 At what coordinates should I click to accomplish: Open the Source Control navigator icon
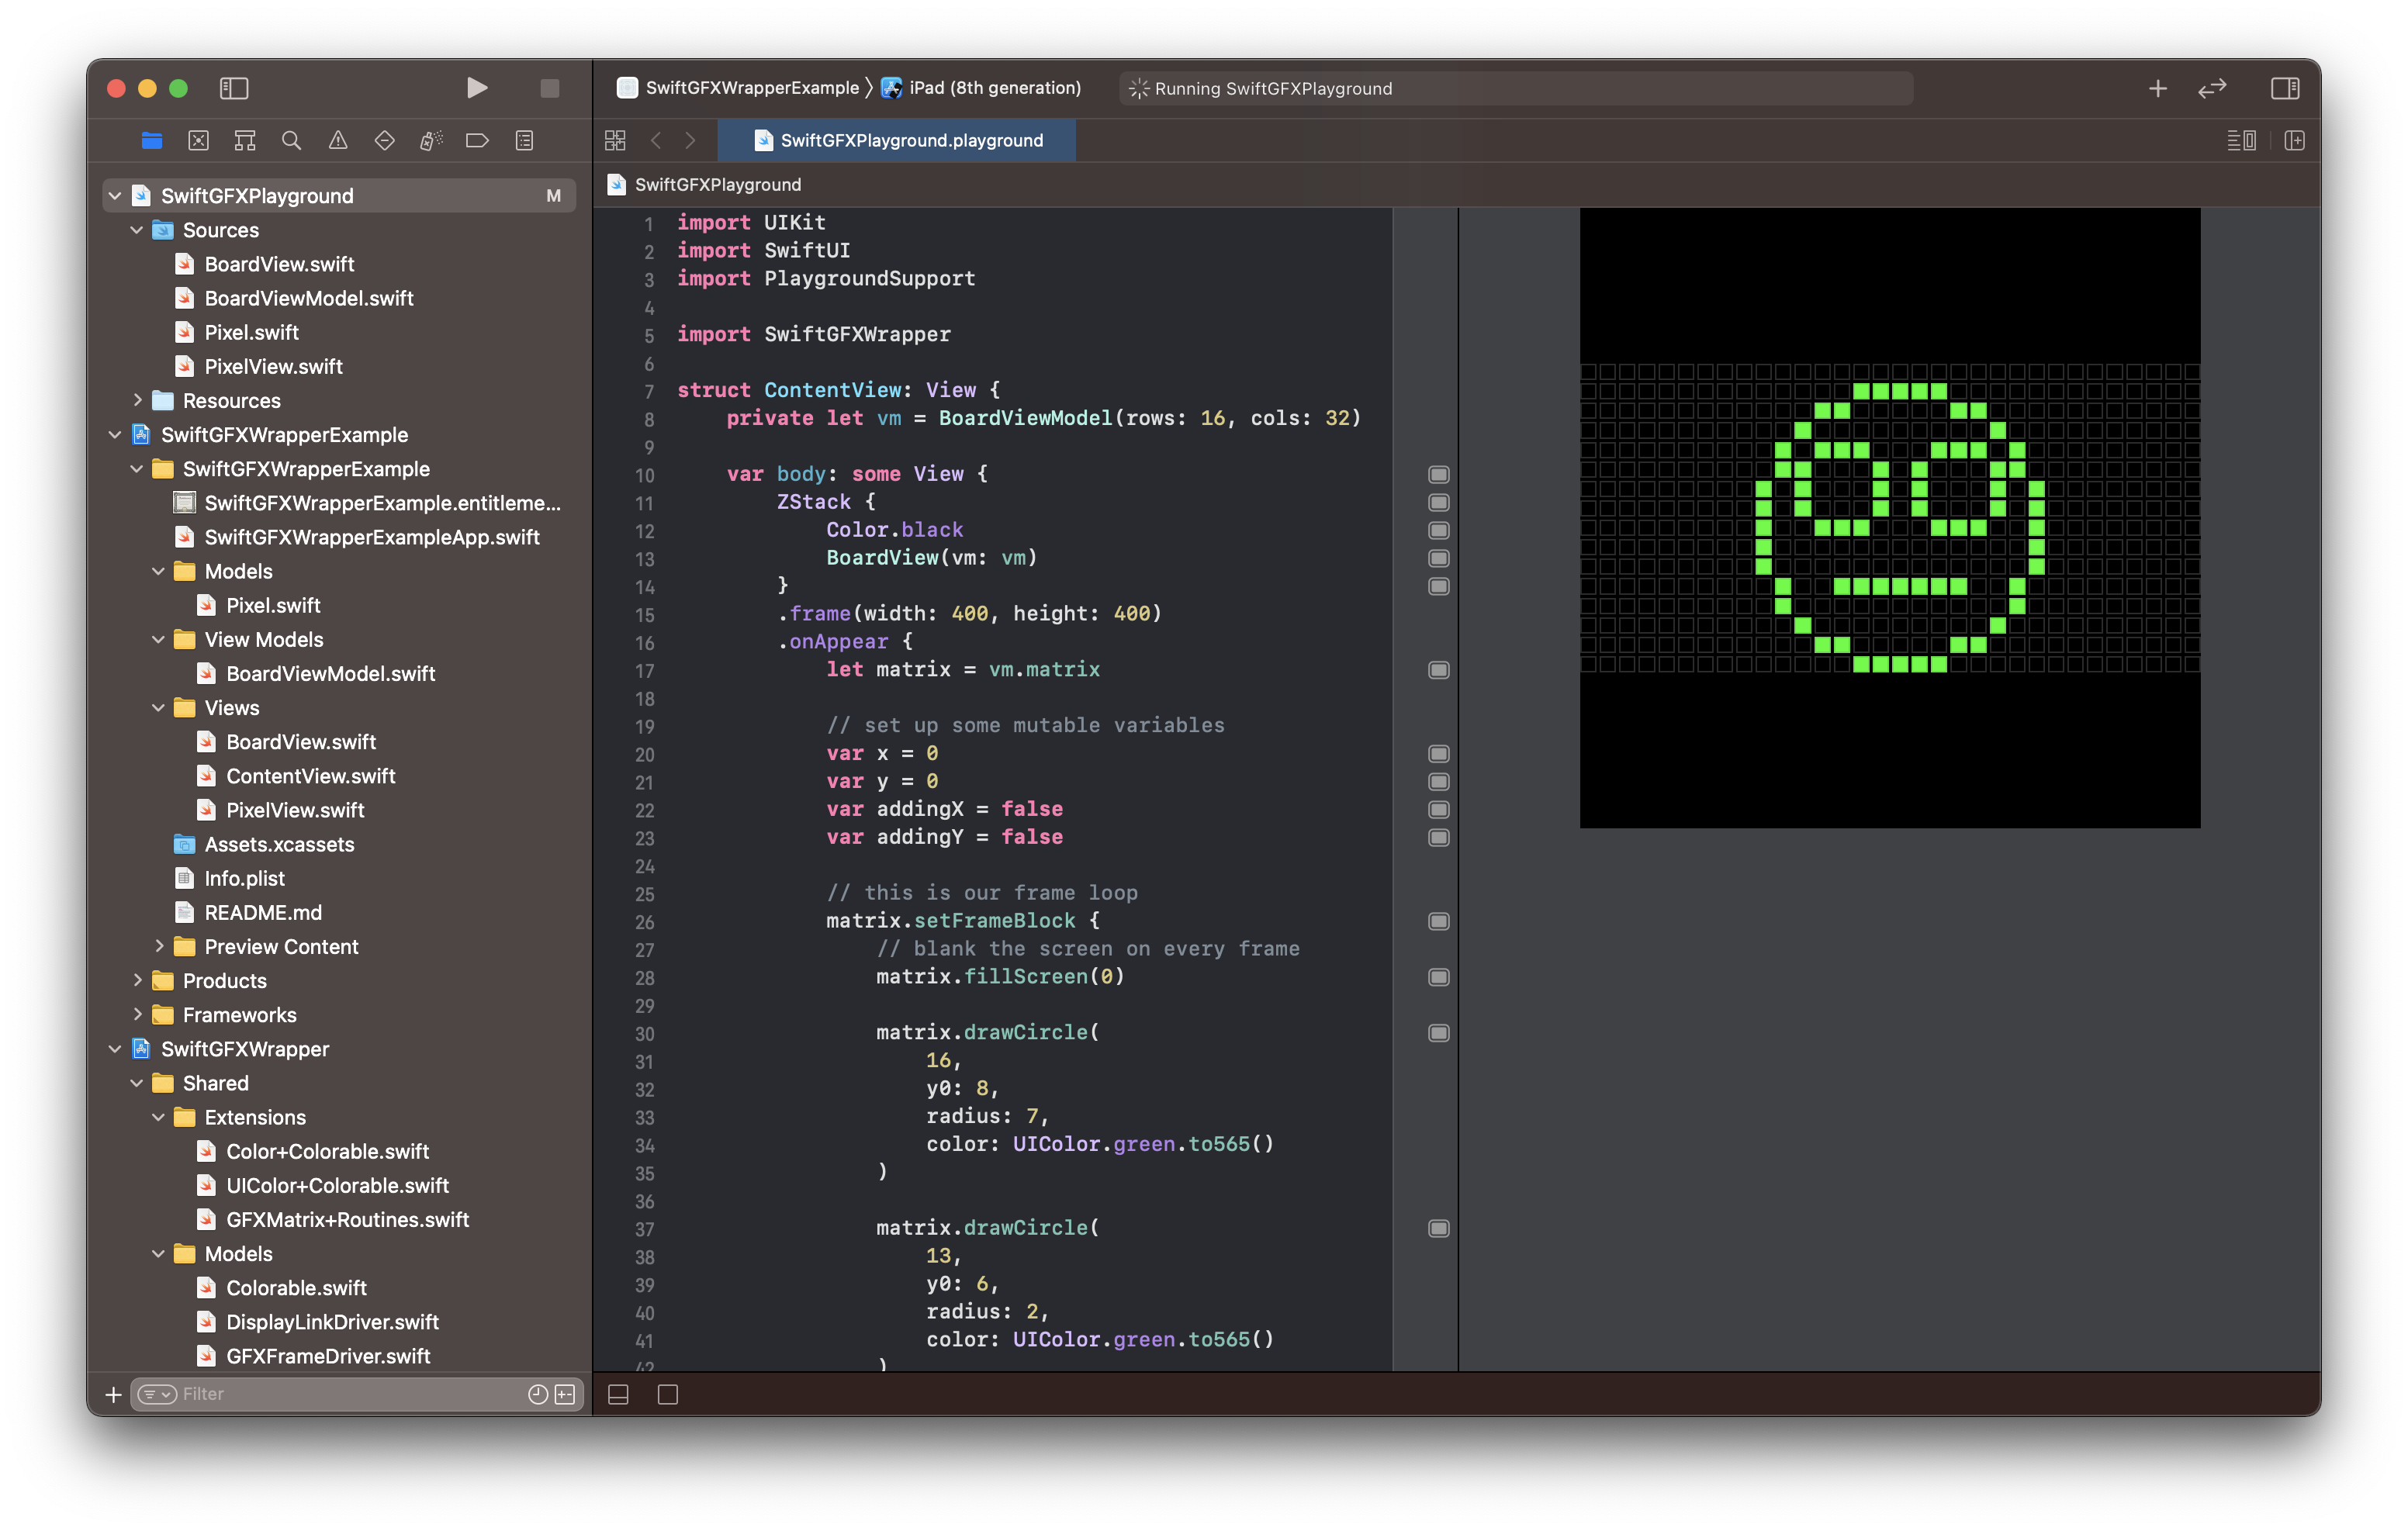coord(198,141)
